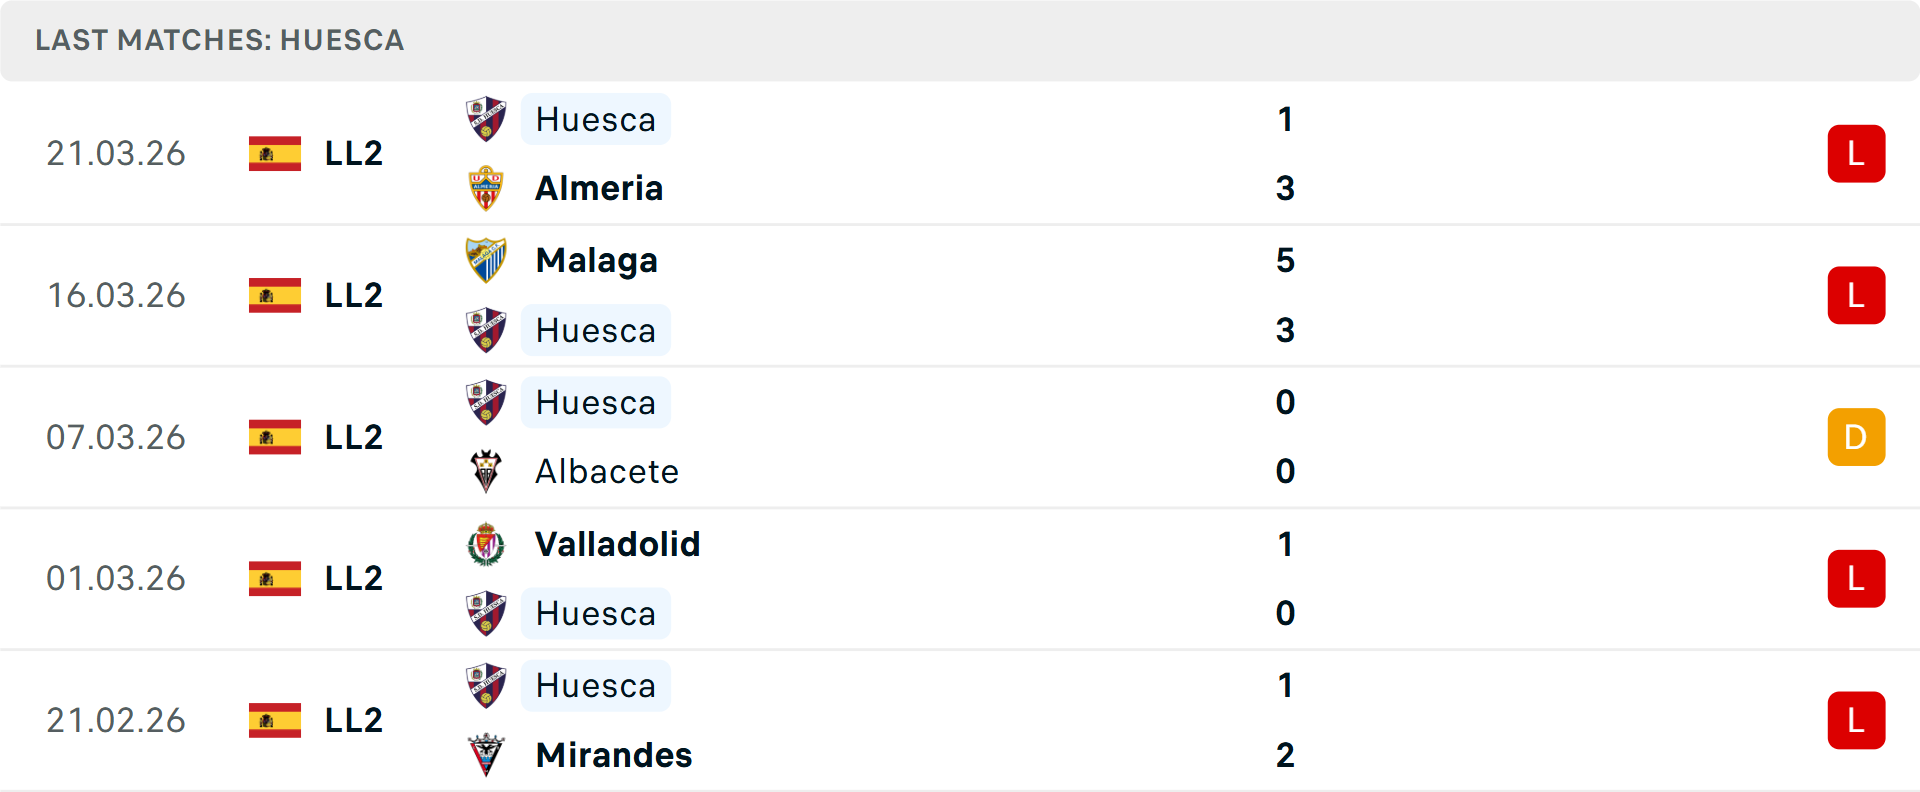The image size is (1920, 792).
Task: Open the Albacete team link
Action: tap(606, 471)
